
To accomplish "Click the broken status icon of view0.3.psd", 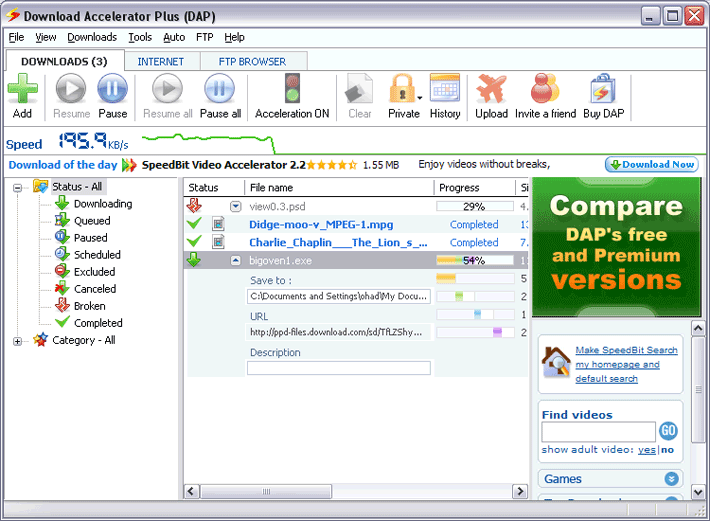I will pyautogui.click(x=194, y=206).
